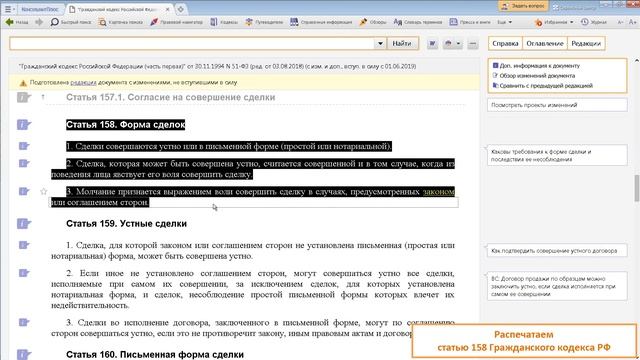The height and width of the screenshot is (360, 640).
Task: Click info icon beside Статья 157.1 heading
Action: 24,98
